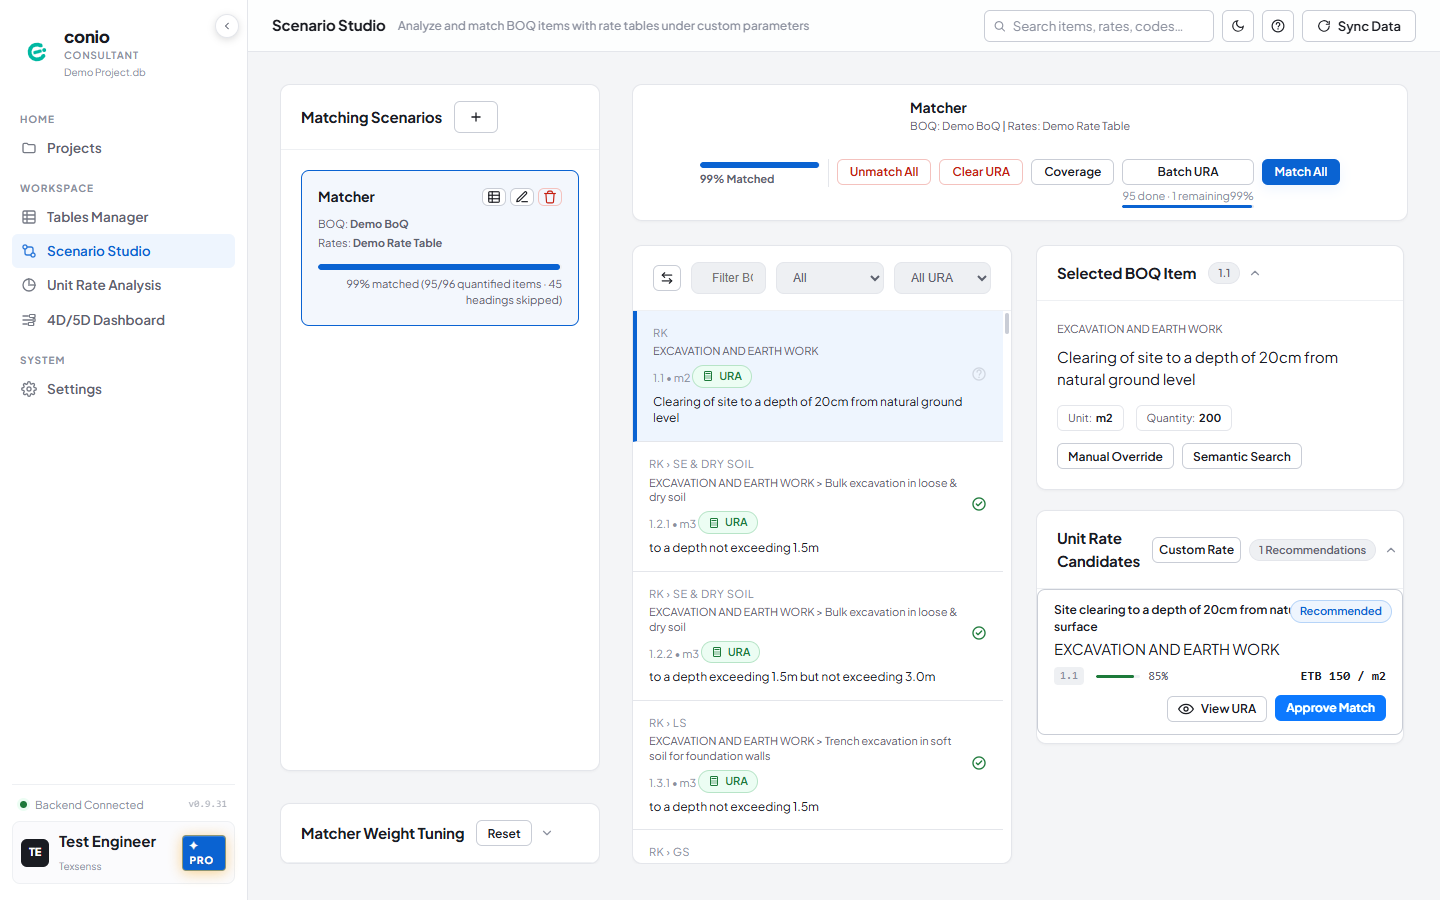Edit the Matcher scenario with pencil icon

[x=522, y=197]
